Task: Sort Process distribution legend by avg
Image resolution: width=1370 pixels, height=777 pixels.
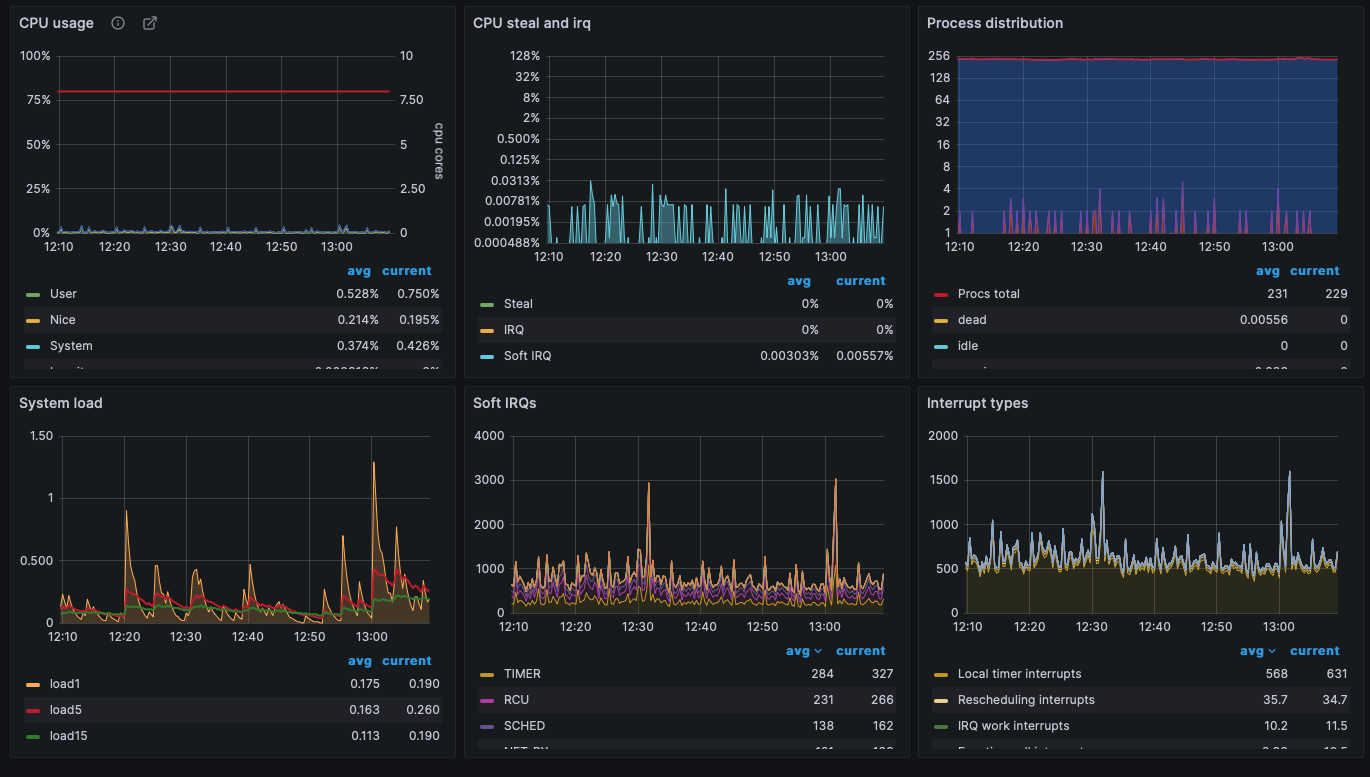Action: (1267, 271)
